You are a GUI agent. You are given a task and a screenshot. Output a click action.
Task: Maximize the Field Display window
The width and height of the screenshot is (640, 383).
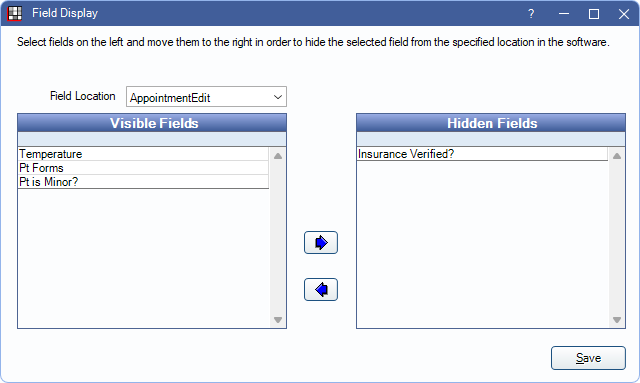pyautogui.click(x=594, y=14)
